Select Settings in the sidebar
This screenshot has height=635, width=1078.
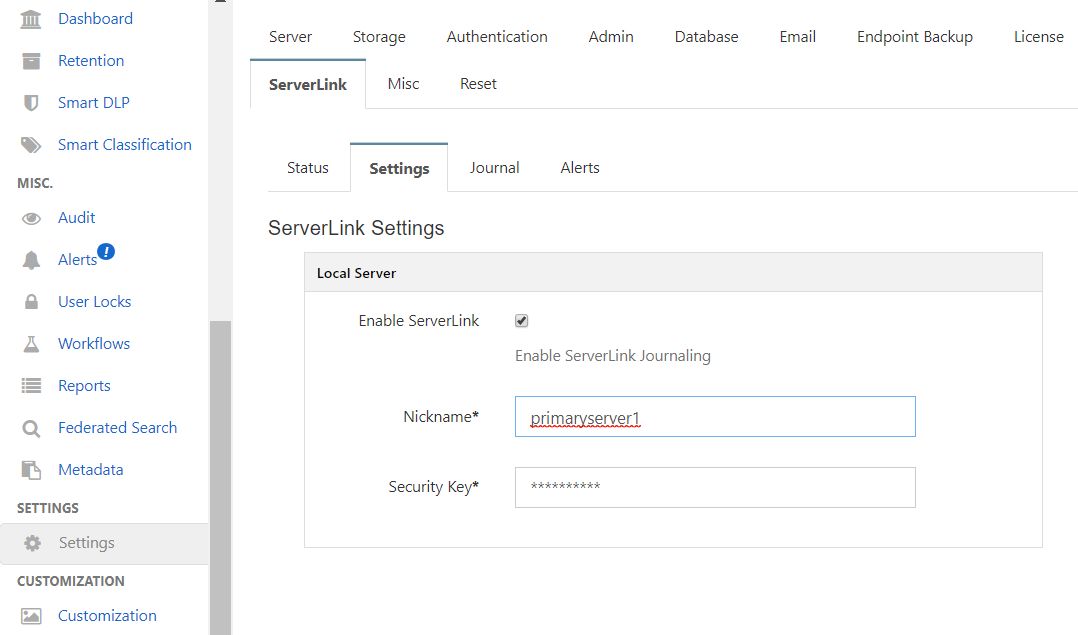click(104, 544)
